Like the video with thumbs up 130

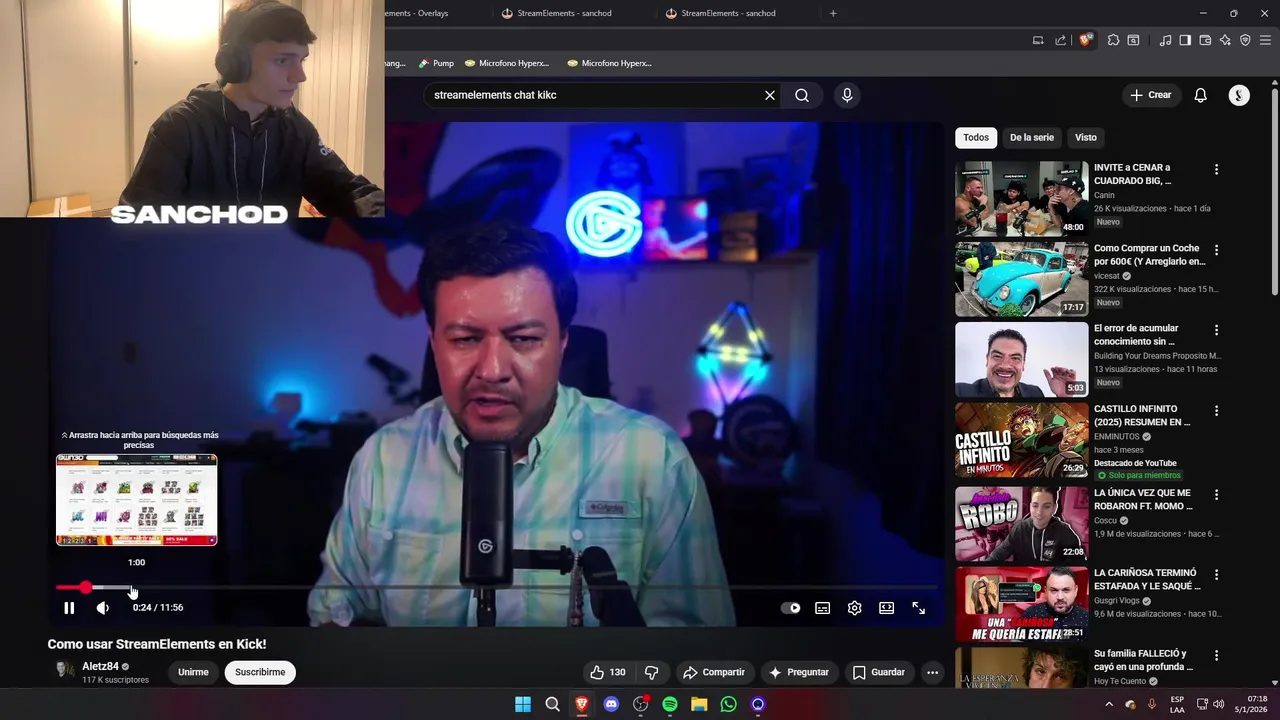point(608,672)
